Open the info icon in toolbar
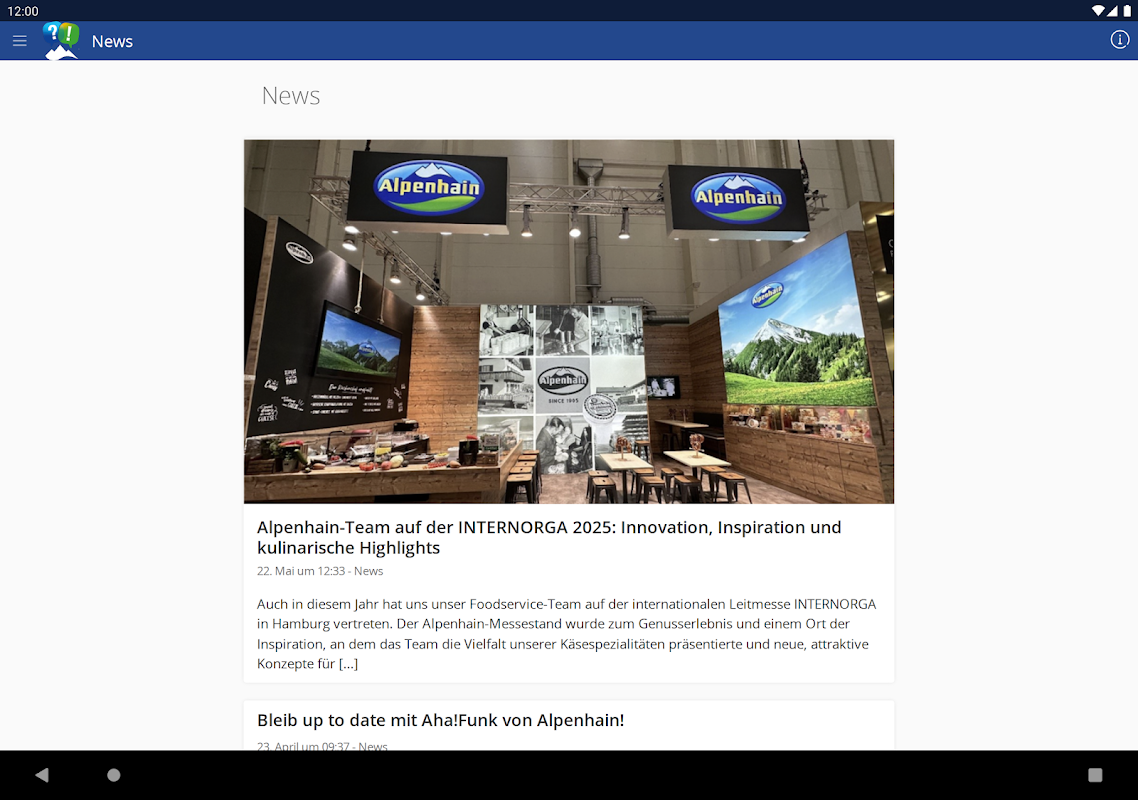 click(x=1119, y=40)
